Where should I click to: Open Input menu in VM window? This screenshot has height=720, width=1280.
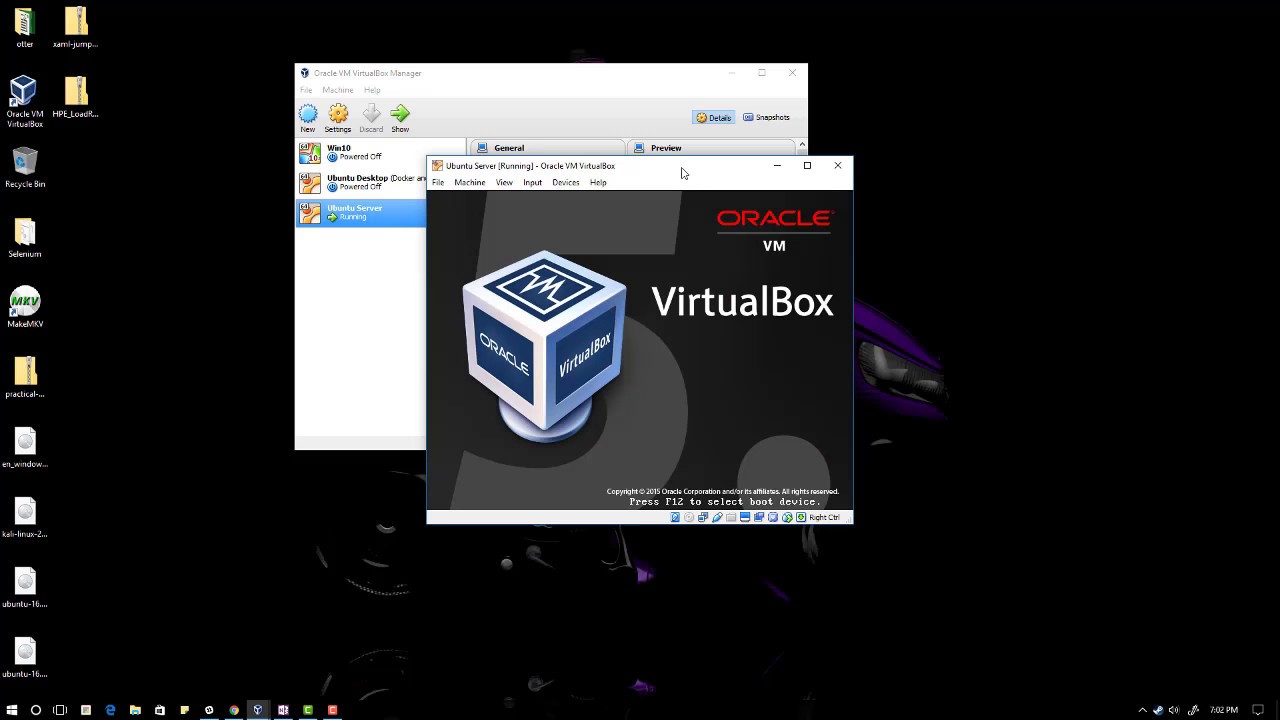[x=532, y=183]
